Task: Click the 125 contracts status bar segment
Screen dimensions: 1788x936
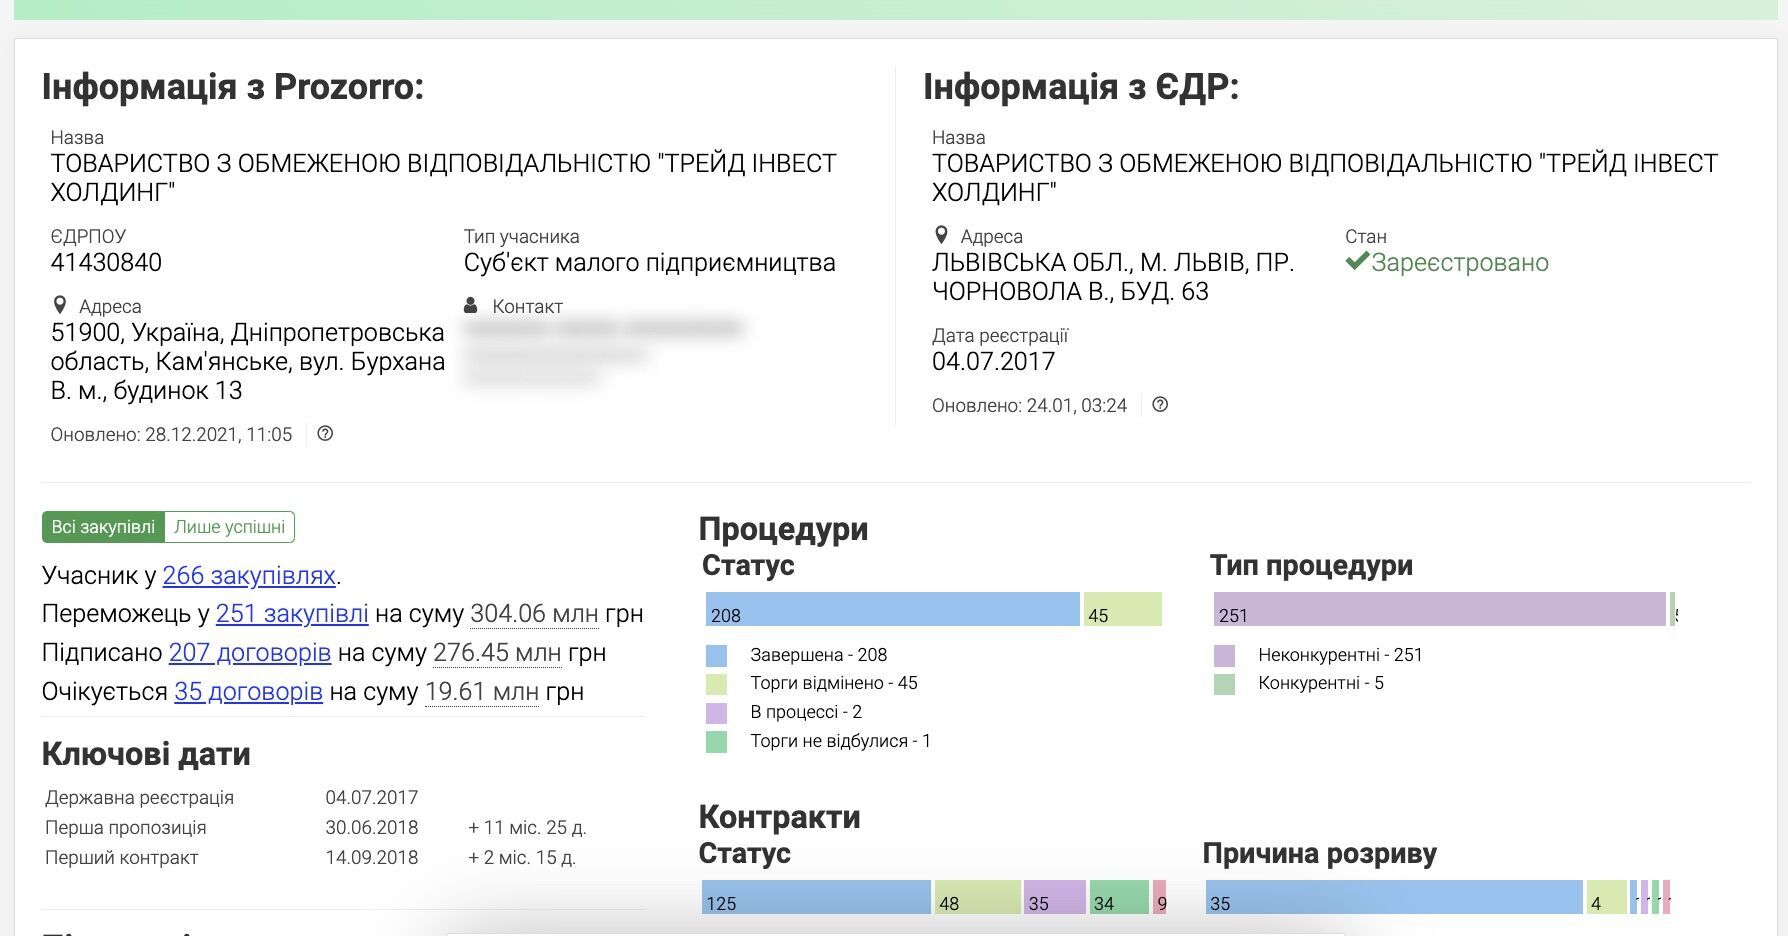Action: 816,897
